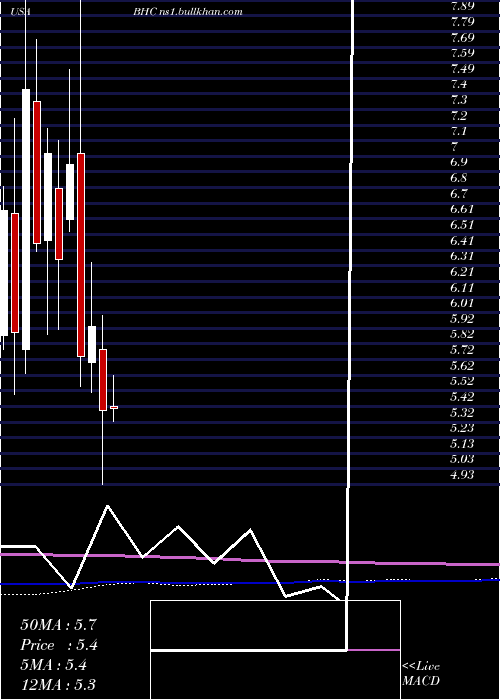Click the 5.92 price axis label
The height and width of the screenshot is (700, 500).
(462, 319)
